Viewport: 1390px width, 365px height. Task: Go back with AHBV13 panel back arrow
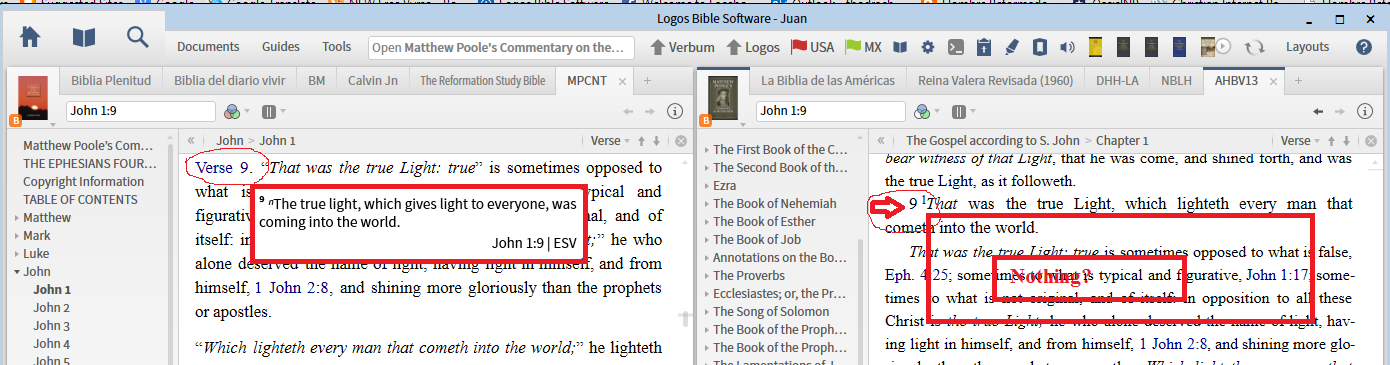point(1318,111)
